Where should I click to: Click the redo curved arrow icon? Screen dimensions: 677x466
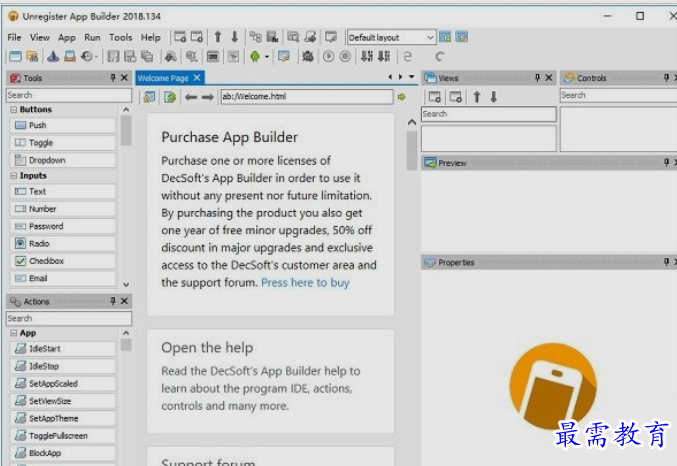pyautogui.click(x=440, y=57)
